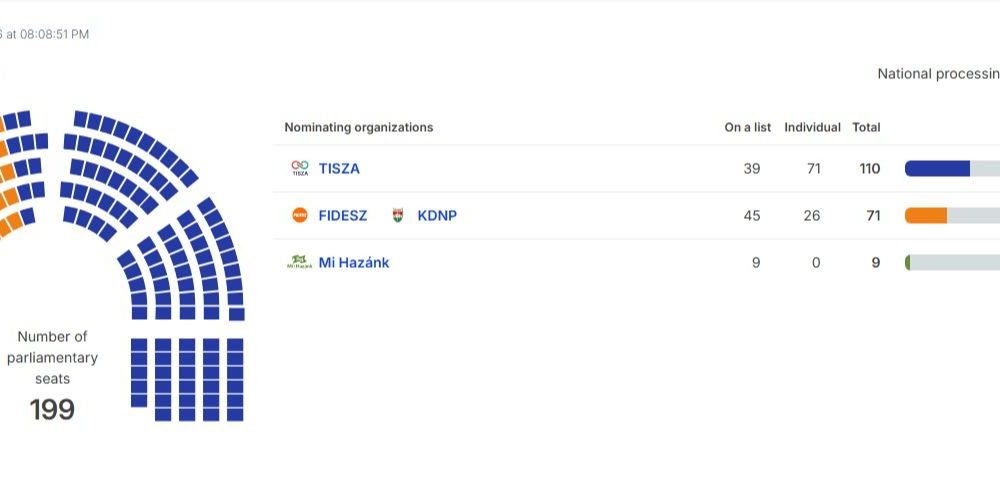Click the 199 parliamentary seats number
The image size is (1000, 504).
[52, 410]
